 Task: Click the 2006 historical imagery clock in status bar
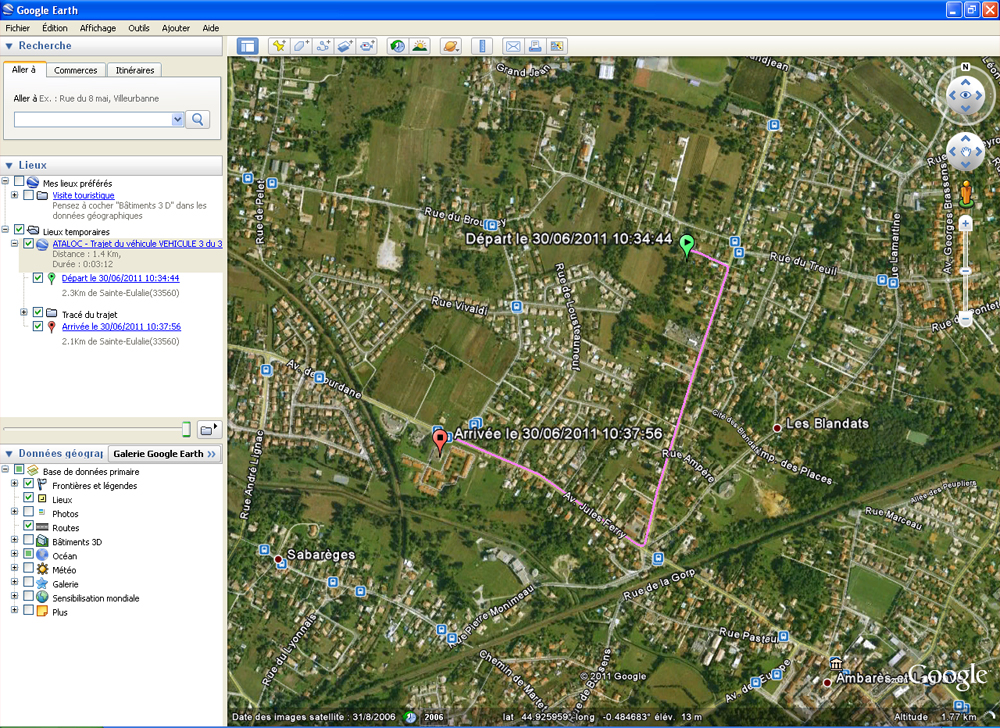click(x=410, y=717)
